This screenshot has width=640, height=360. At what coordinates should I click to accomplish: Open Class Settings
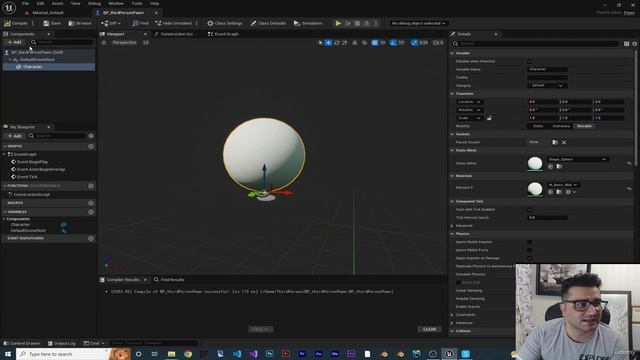(x=224, y=23)
